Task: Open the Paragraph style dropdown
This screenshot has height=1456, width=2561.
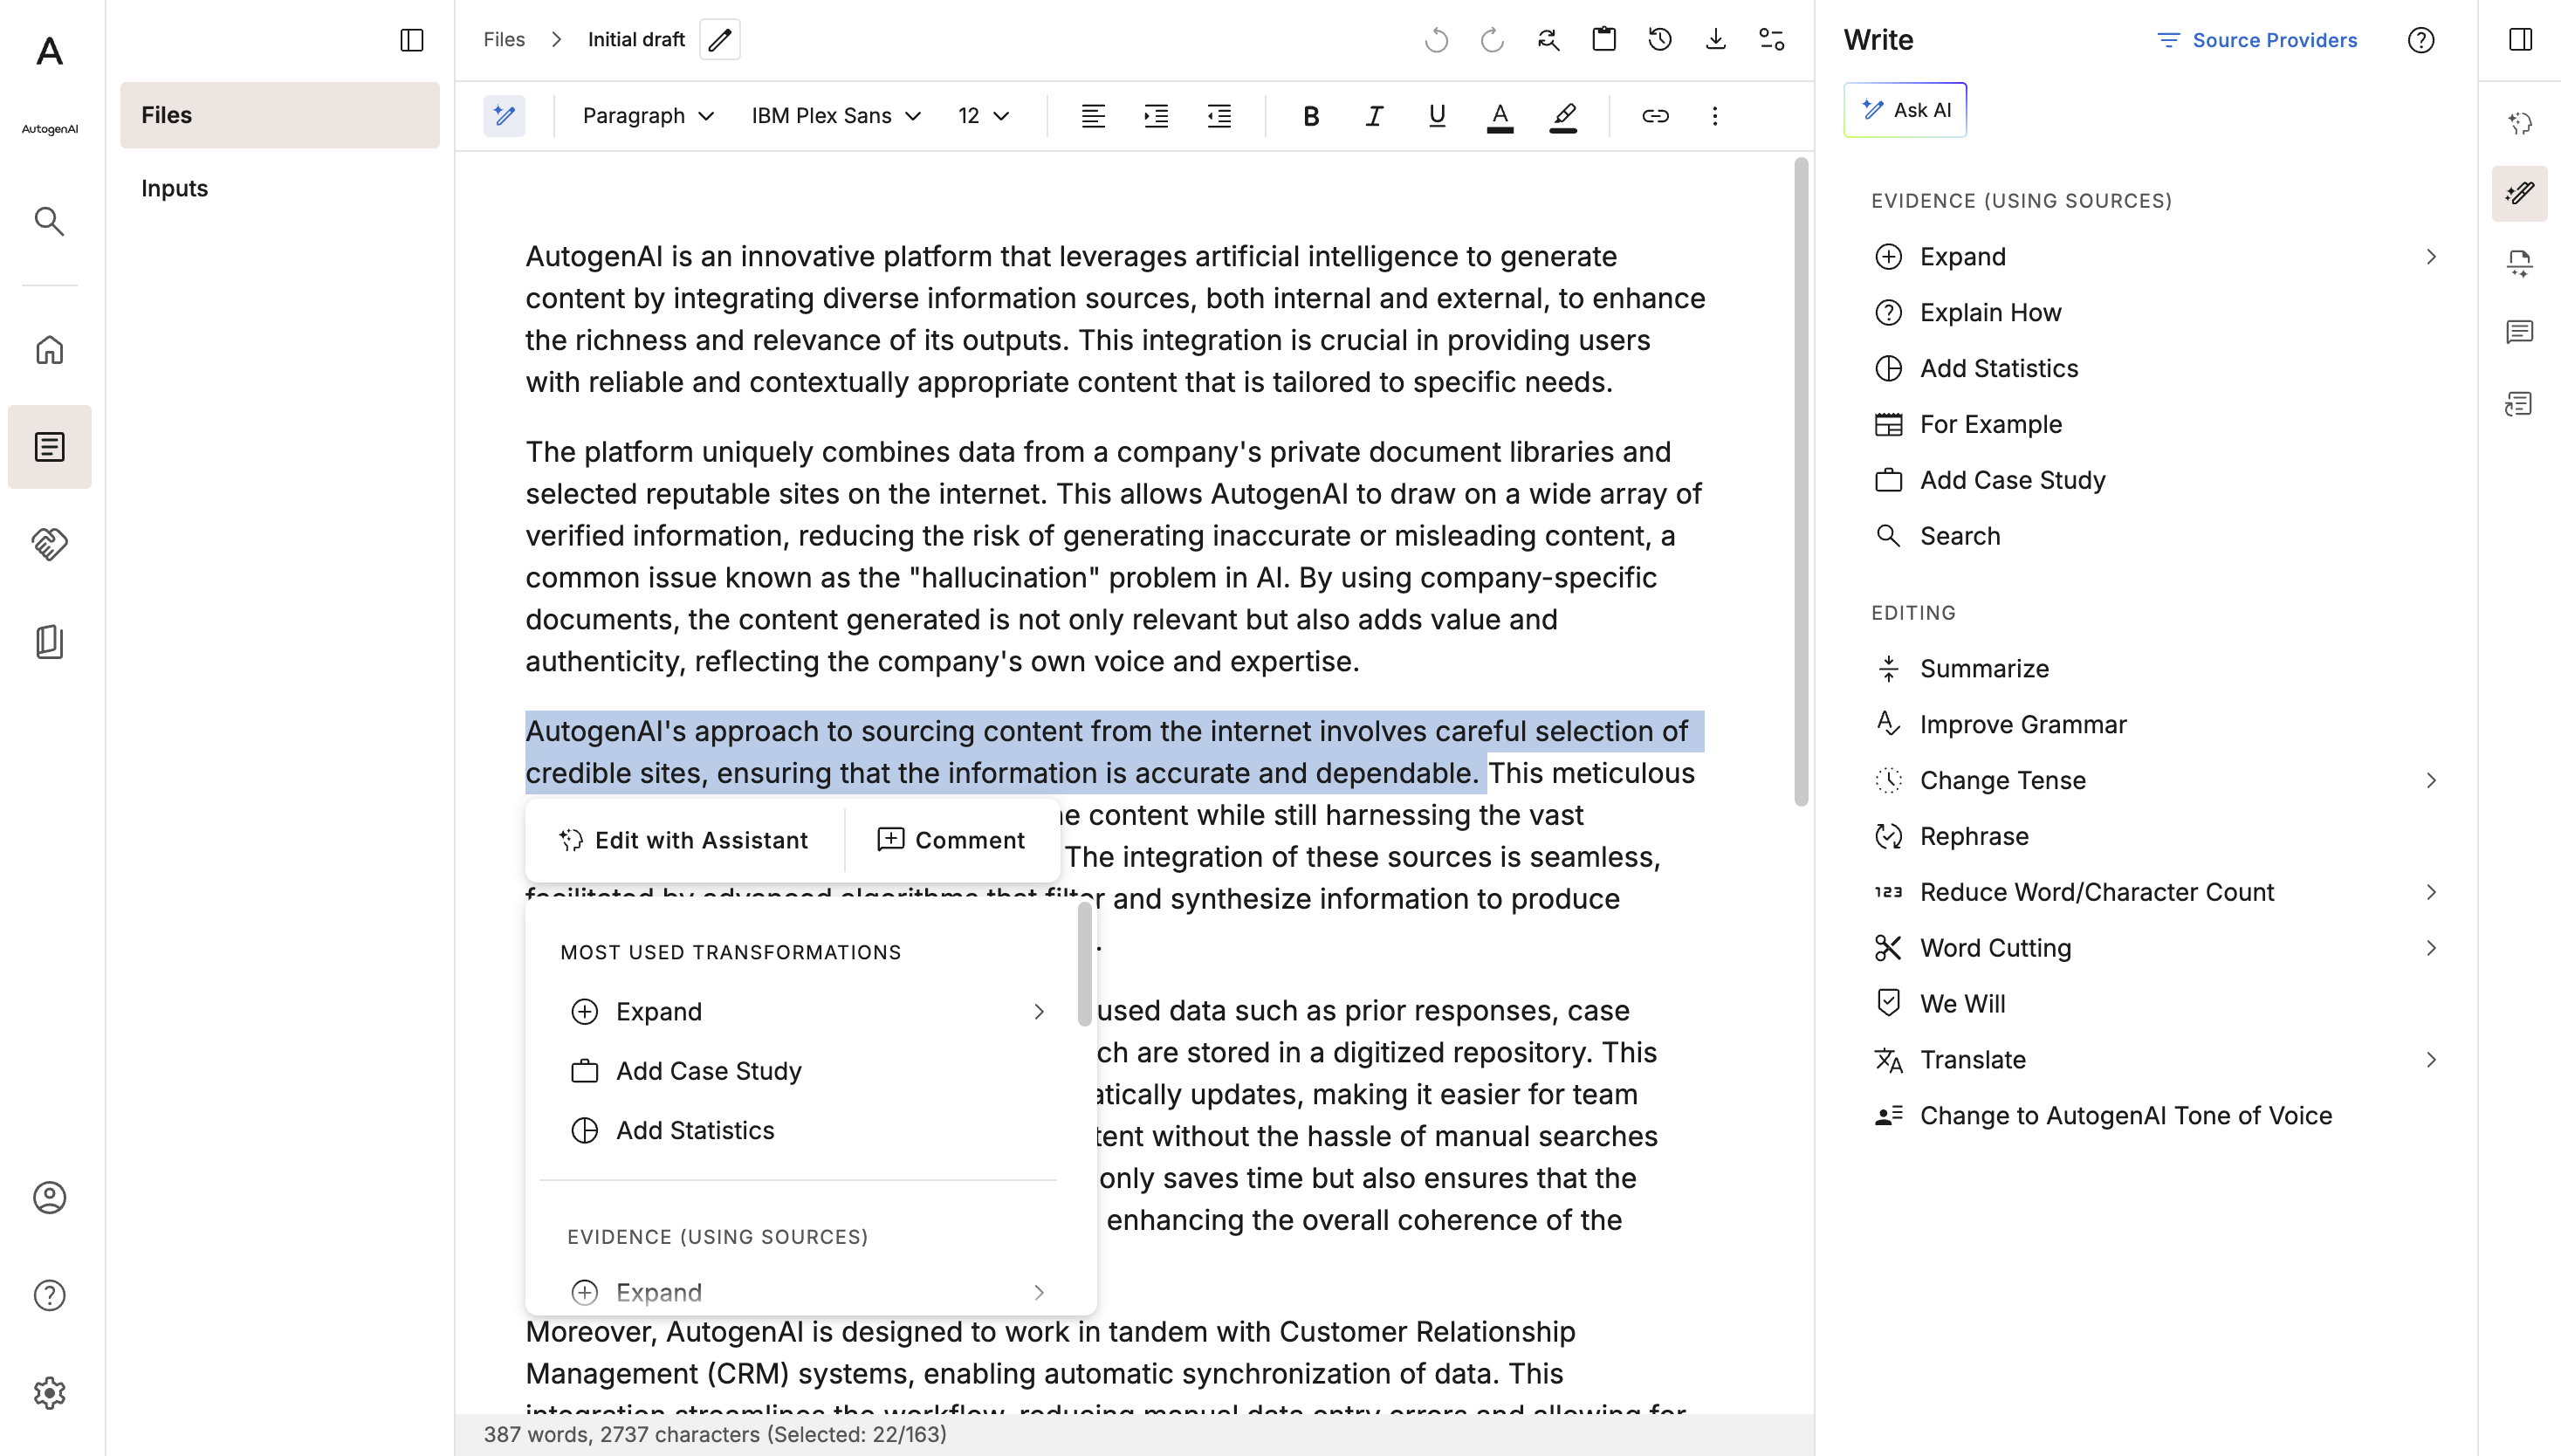Action: pos(648,116)
